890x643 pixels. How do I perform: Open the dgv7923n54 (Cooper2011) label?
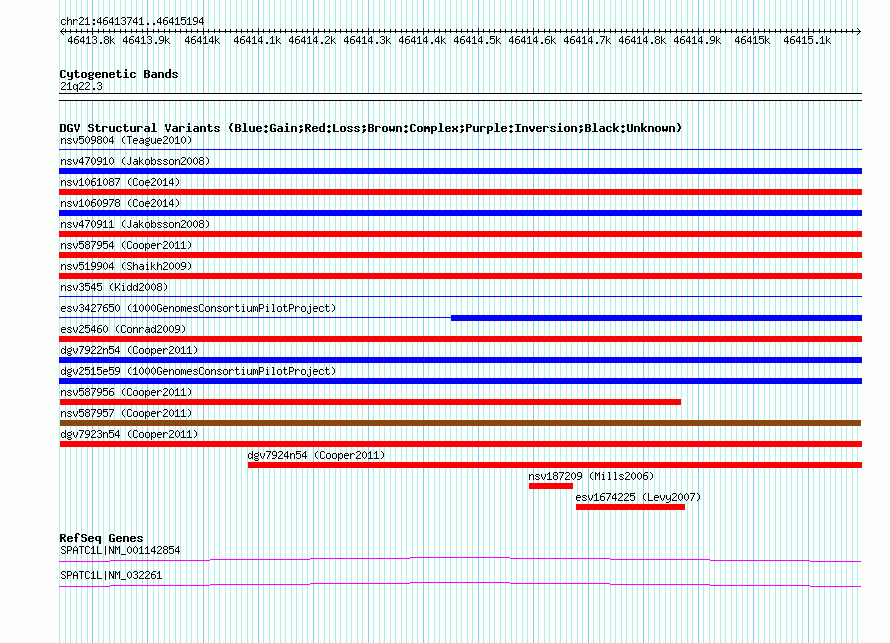coord(129,434)
